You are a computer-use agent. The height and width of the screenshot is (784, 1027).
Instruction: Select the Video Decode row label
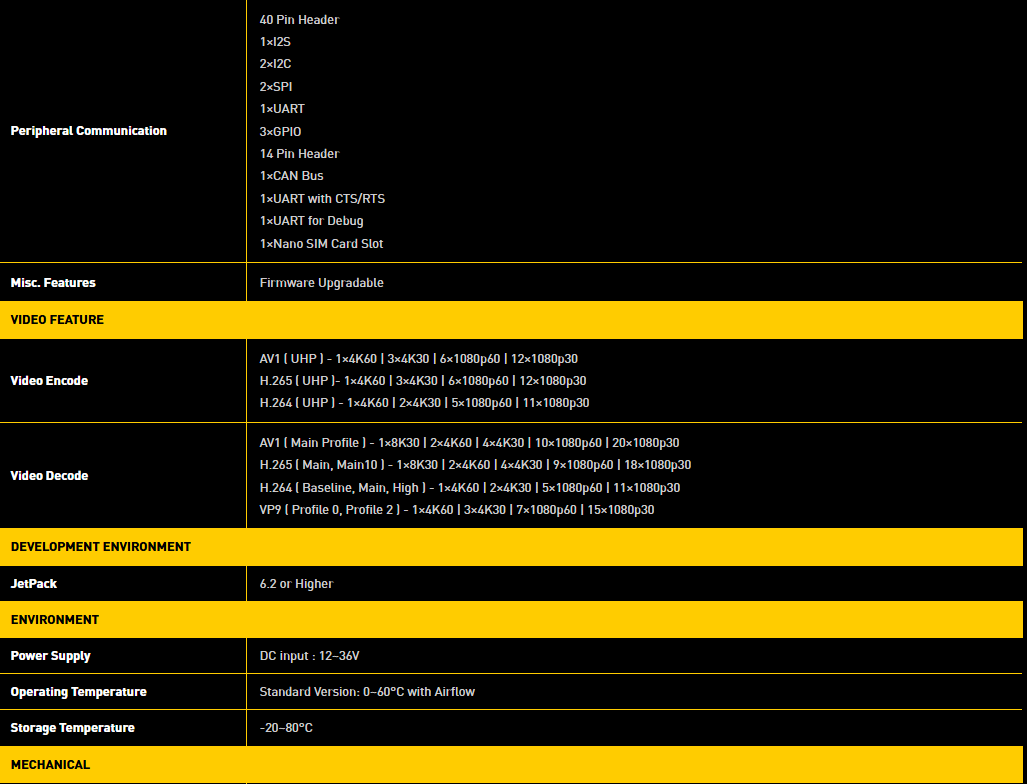click(49, 476)
